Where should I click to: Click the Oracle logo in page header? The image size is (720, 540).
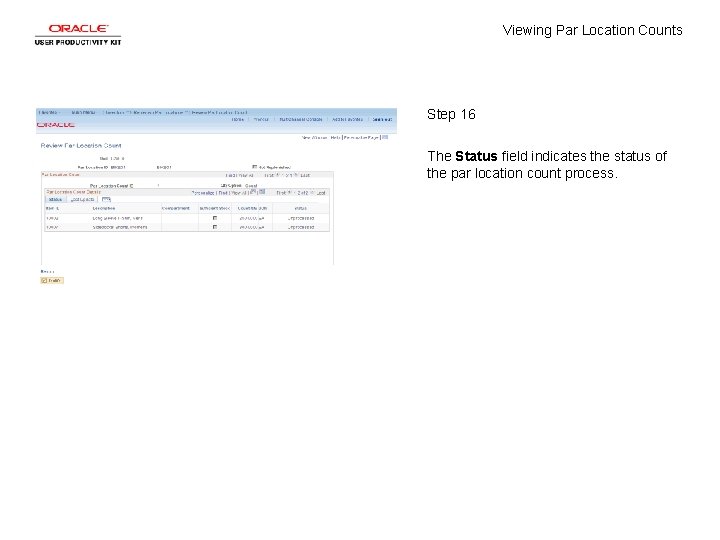[56, 125]
